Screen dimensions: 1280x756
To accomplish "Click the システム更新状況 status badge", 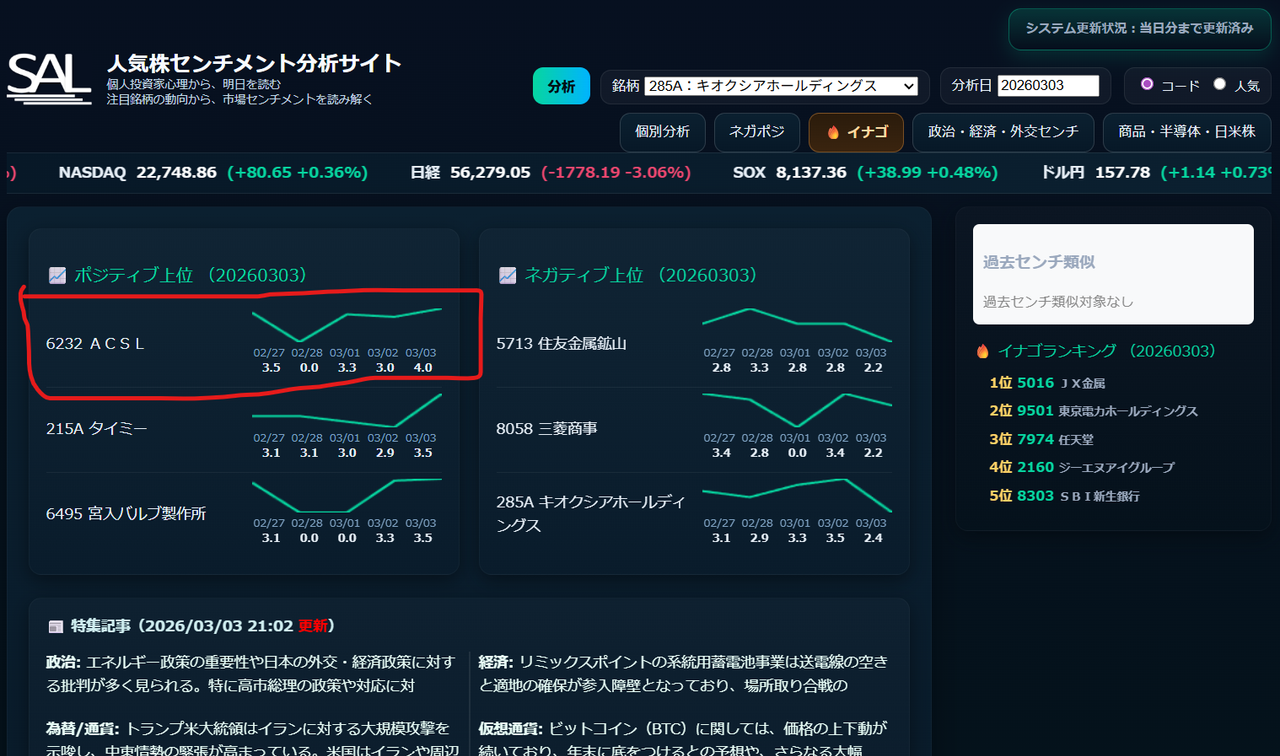I will 1140,30.
